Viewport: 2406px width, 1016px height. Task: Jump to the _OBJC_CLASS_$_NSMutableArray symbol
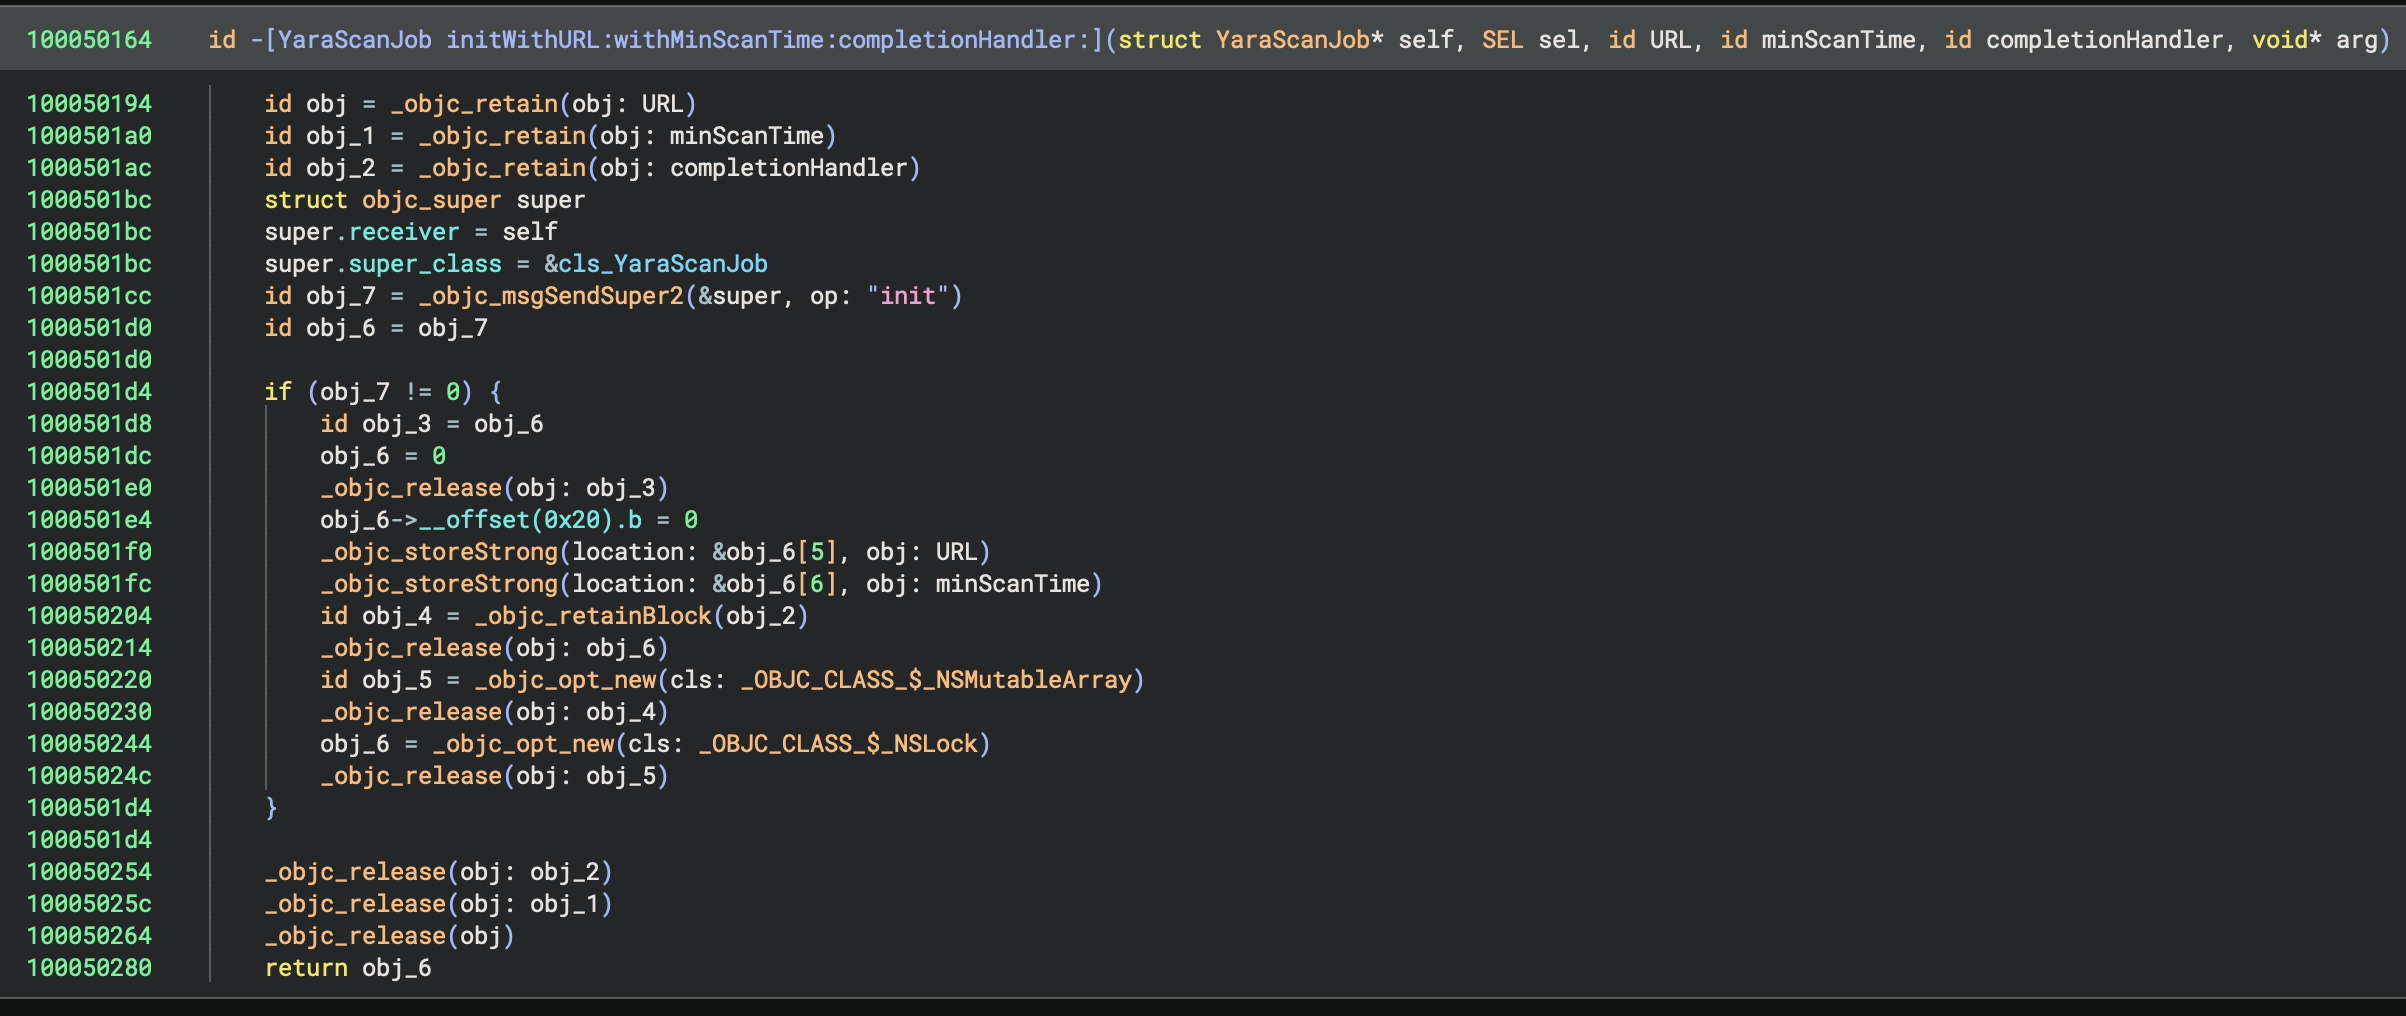pos(936,680)
